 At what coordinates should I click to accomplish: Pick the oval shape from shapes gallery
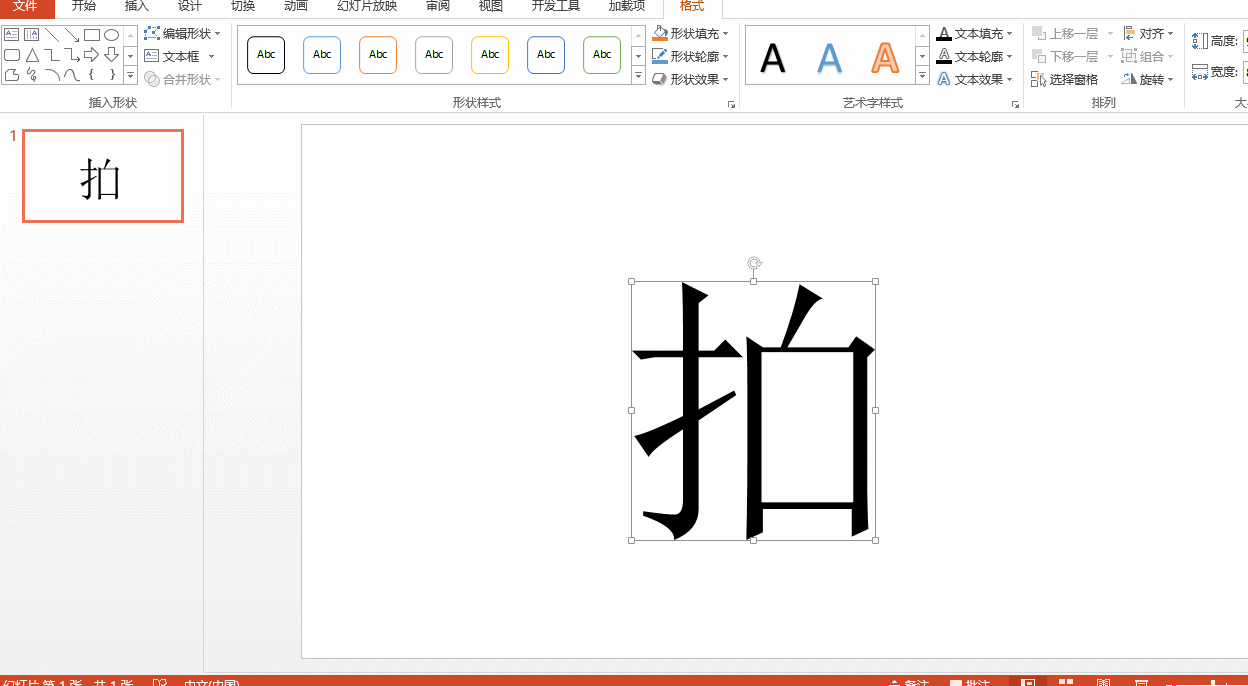coord(111,35)
